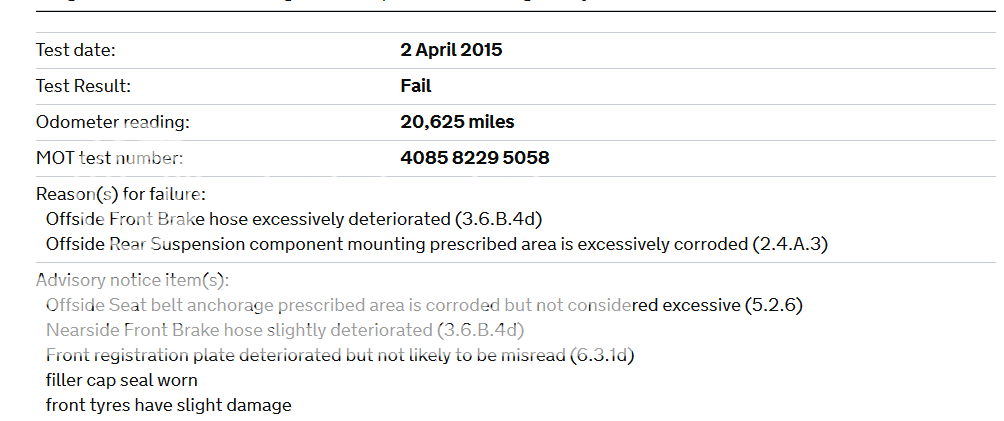The image size is (1004, 421).
Task: Click the MOT test number label
Action: pos(110,158)
